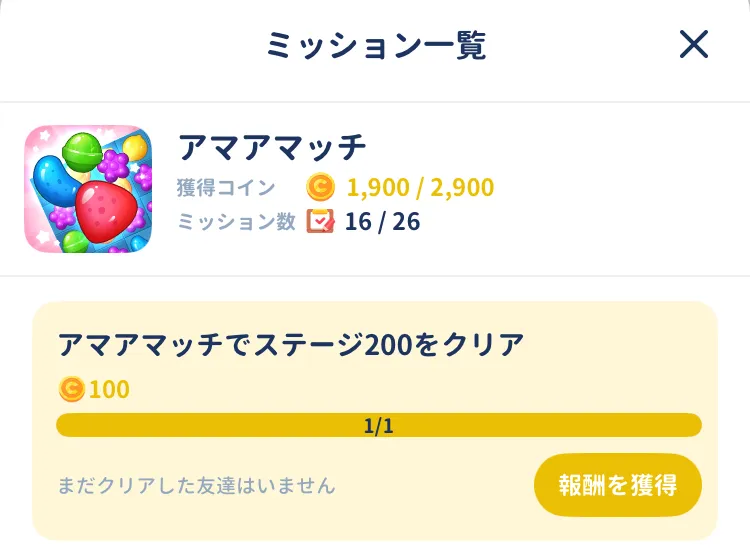Click the gold coin icon beside 獲得コイン
The height and width of the screenshot is (554, 750).
click(x=320, y=187)
